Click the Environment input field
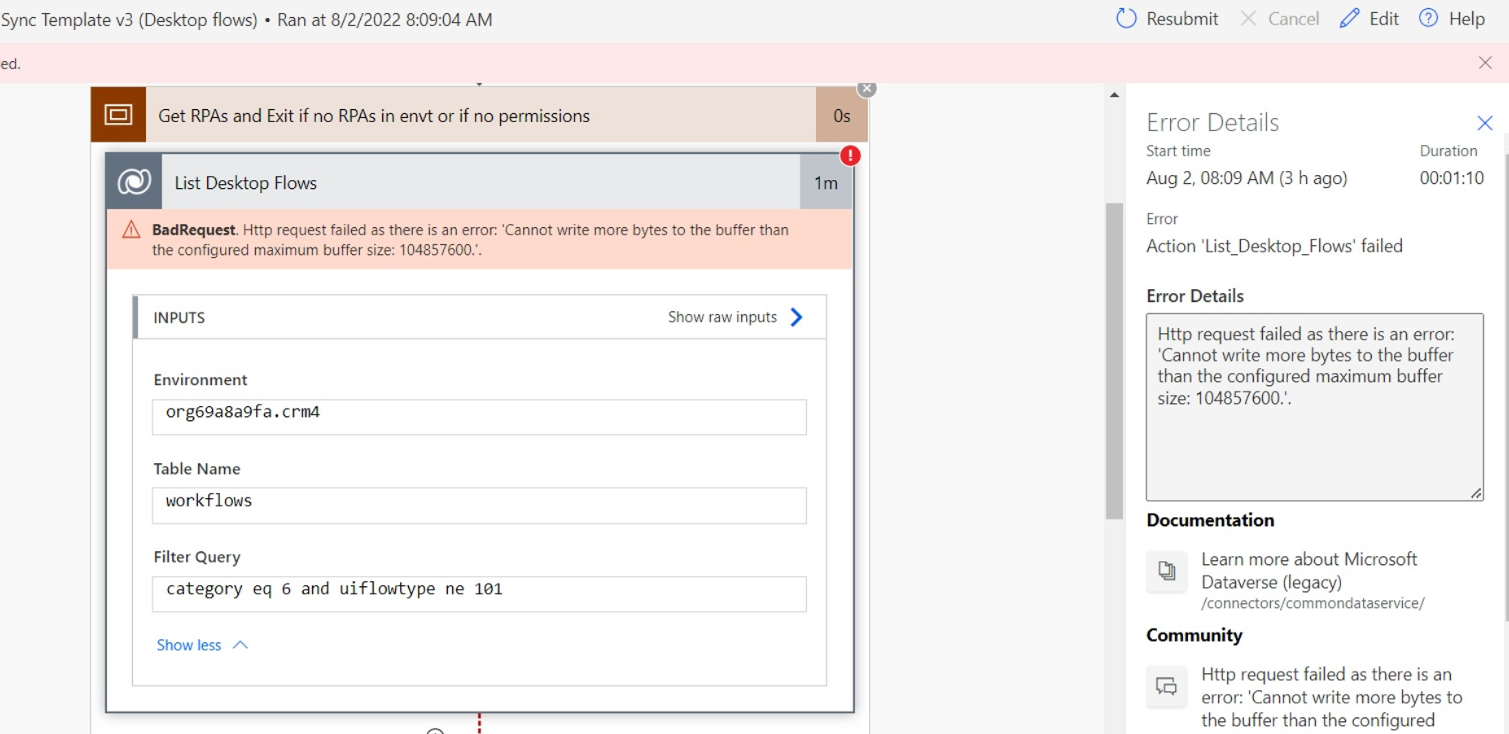The height and width of the screenshot is (734, 1509). point(478,417)
